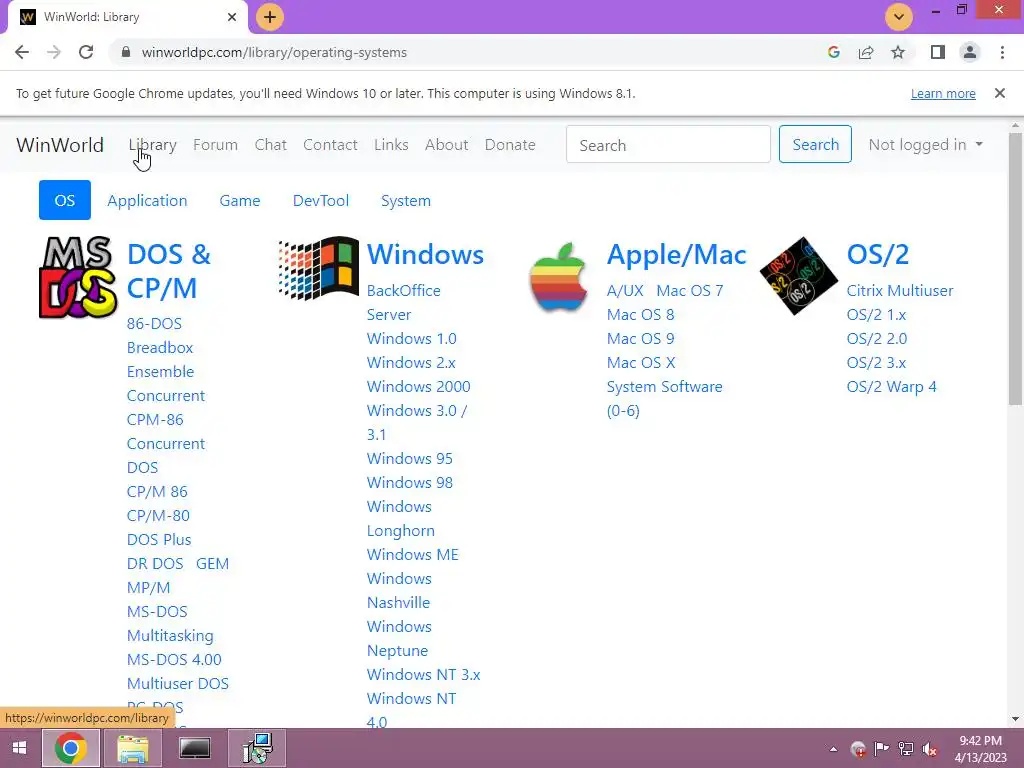Viewport: 1024px width, 768px height.
Task: Click the WinWorld brand link
Action: click(x=59, y=144)
